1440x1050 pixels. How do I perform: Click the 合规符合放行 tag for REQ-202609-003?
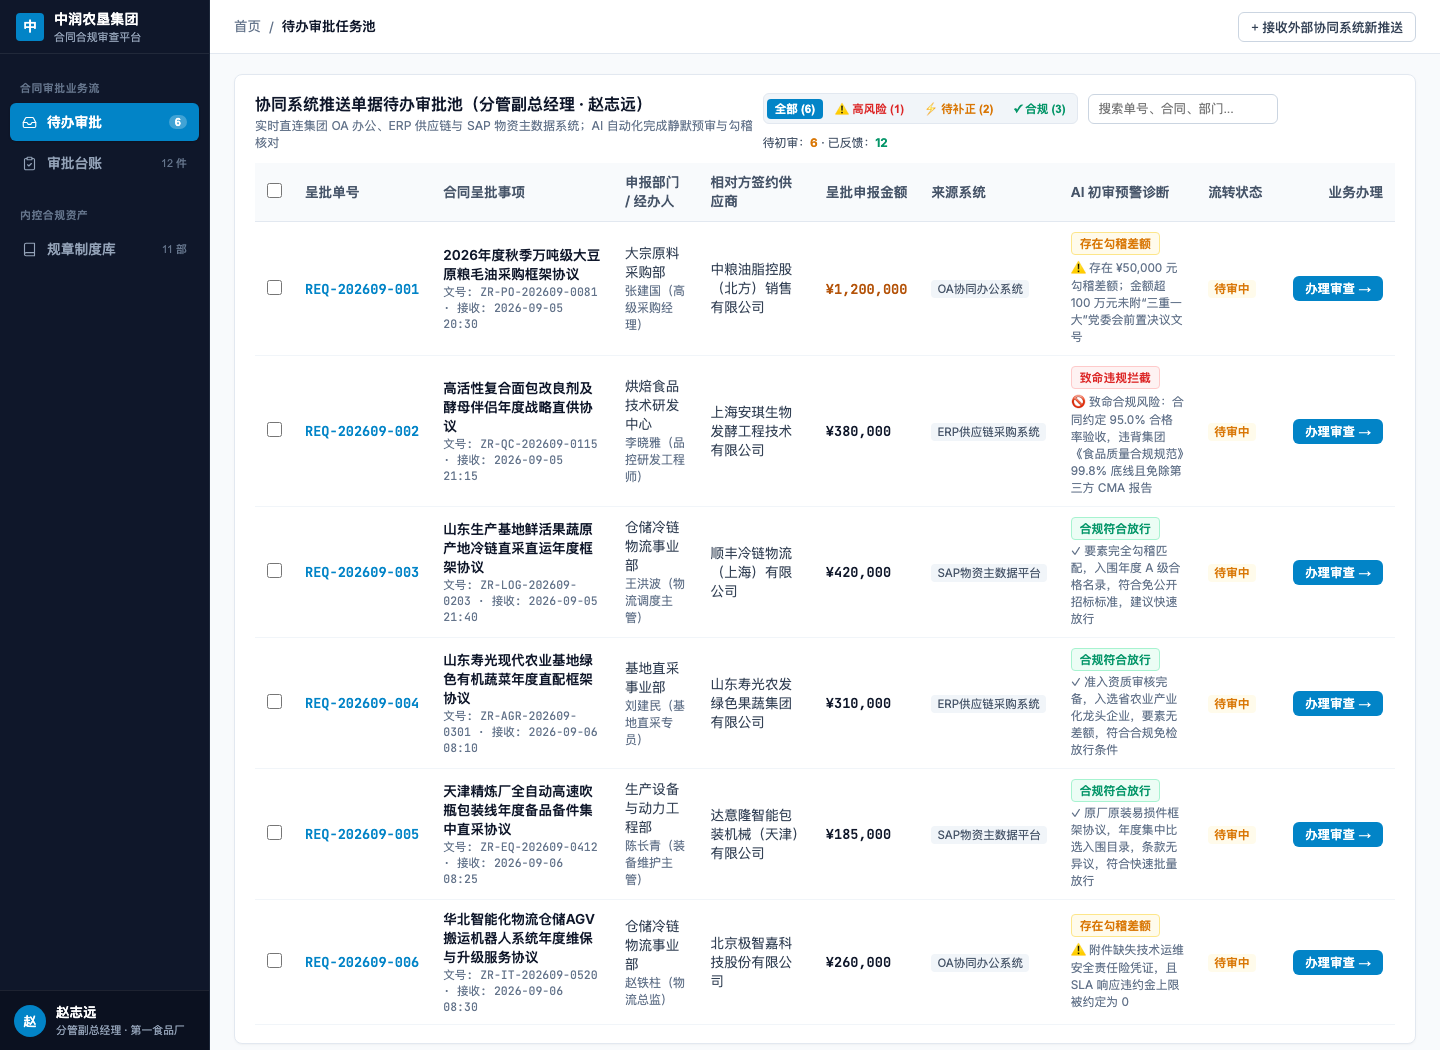pos(1115,529)
